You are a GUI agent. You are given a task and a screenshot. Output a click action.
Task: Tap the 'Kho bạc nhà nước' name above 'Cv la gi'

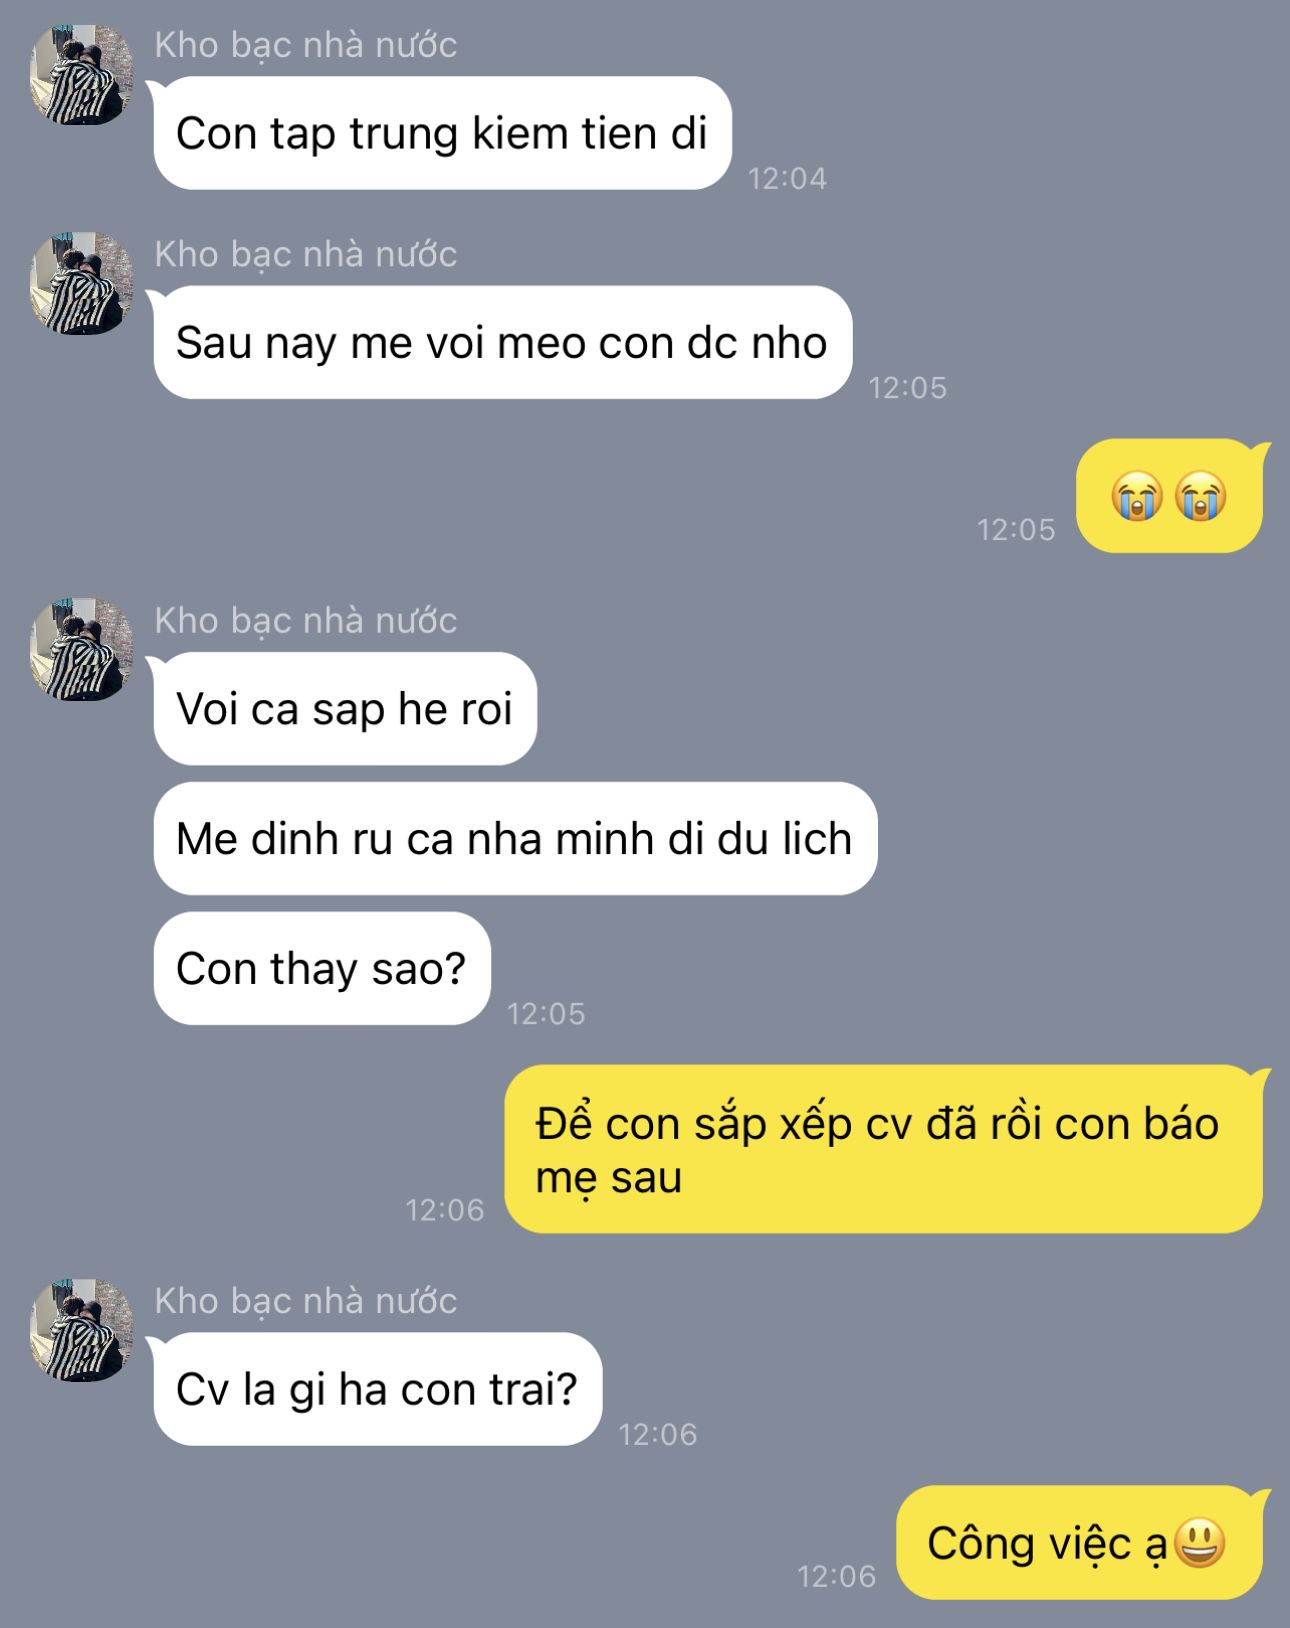[x=306, y=1301]
